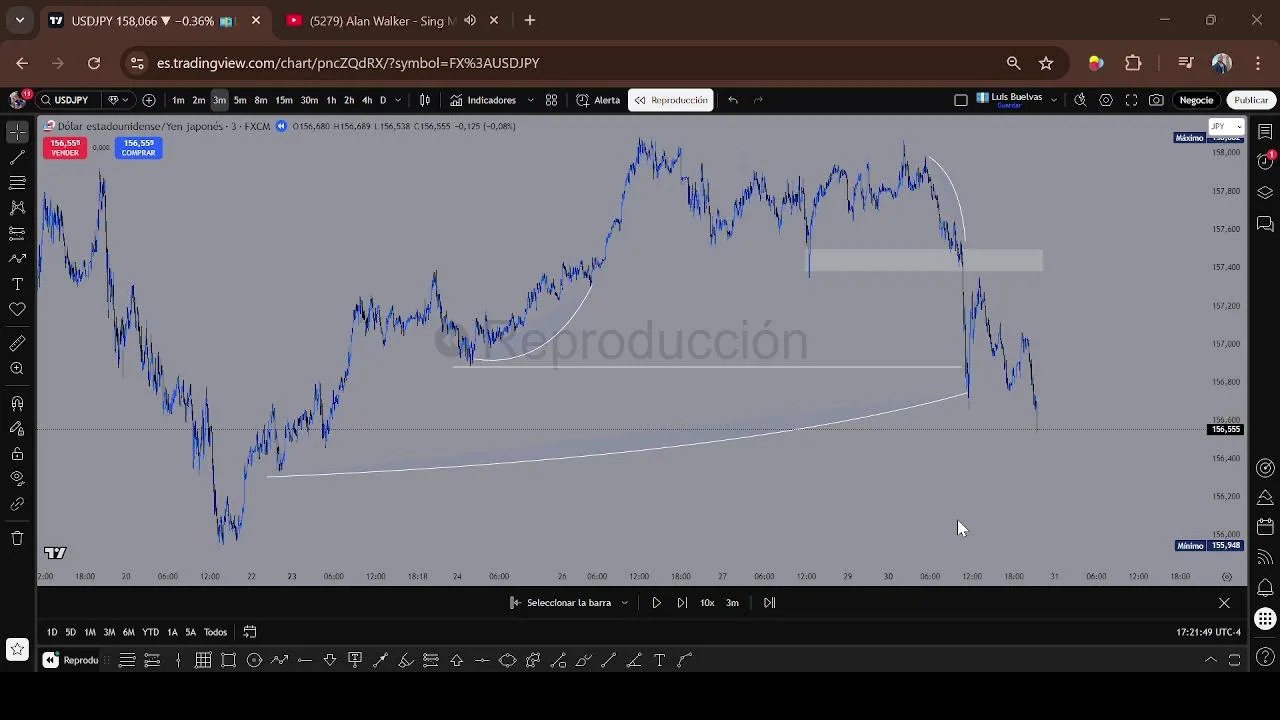The width and height of the screenshot is (1280, 720).
Task: Open chart settings hexagon icon
Action: coord(1106,100)
